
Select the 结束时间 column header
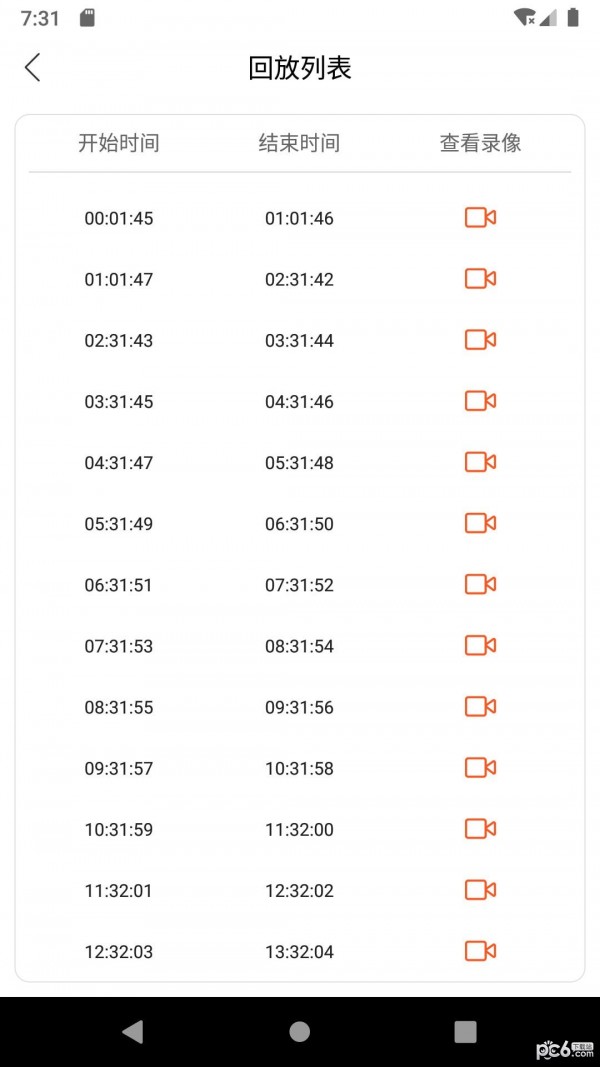(x=299, y=143)
